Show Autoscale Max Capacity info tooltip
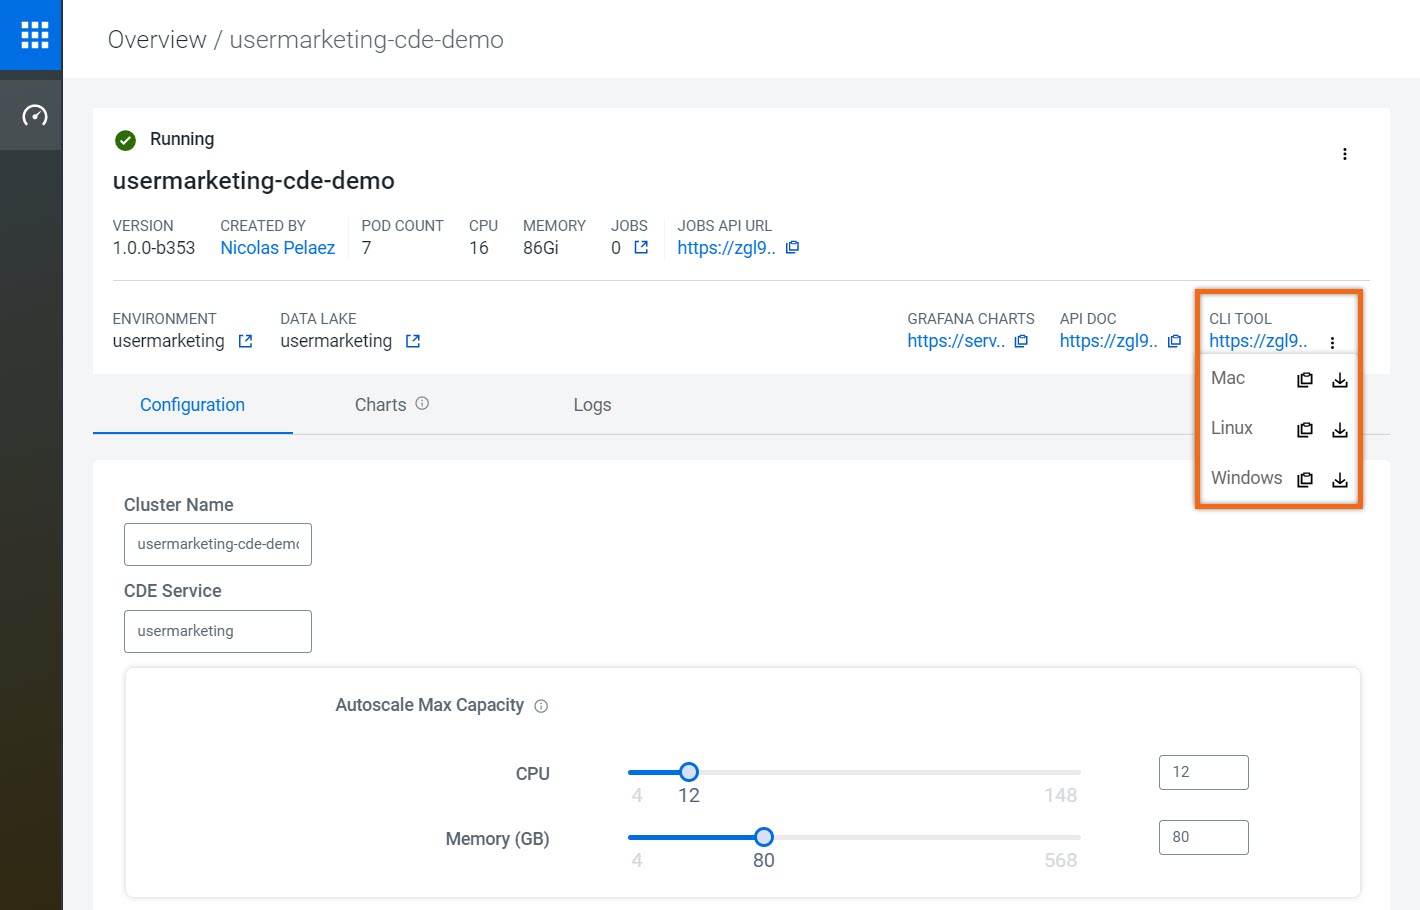The height and width of the screenshot is (910, 1420). [541, 706]
